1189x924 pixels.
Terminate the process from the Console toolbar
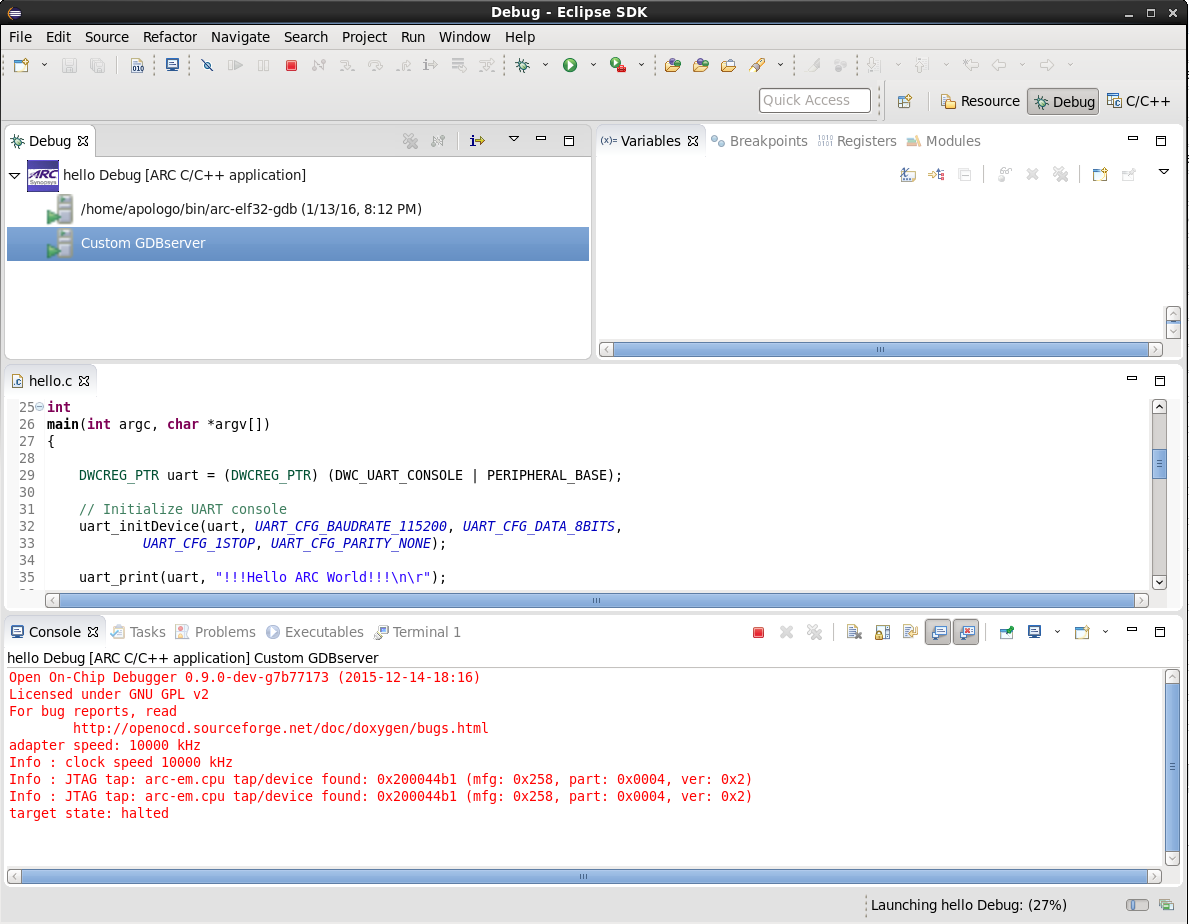(758, 632)
